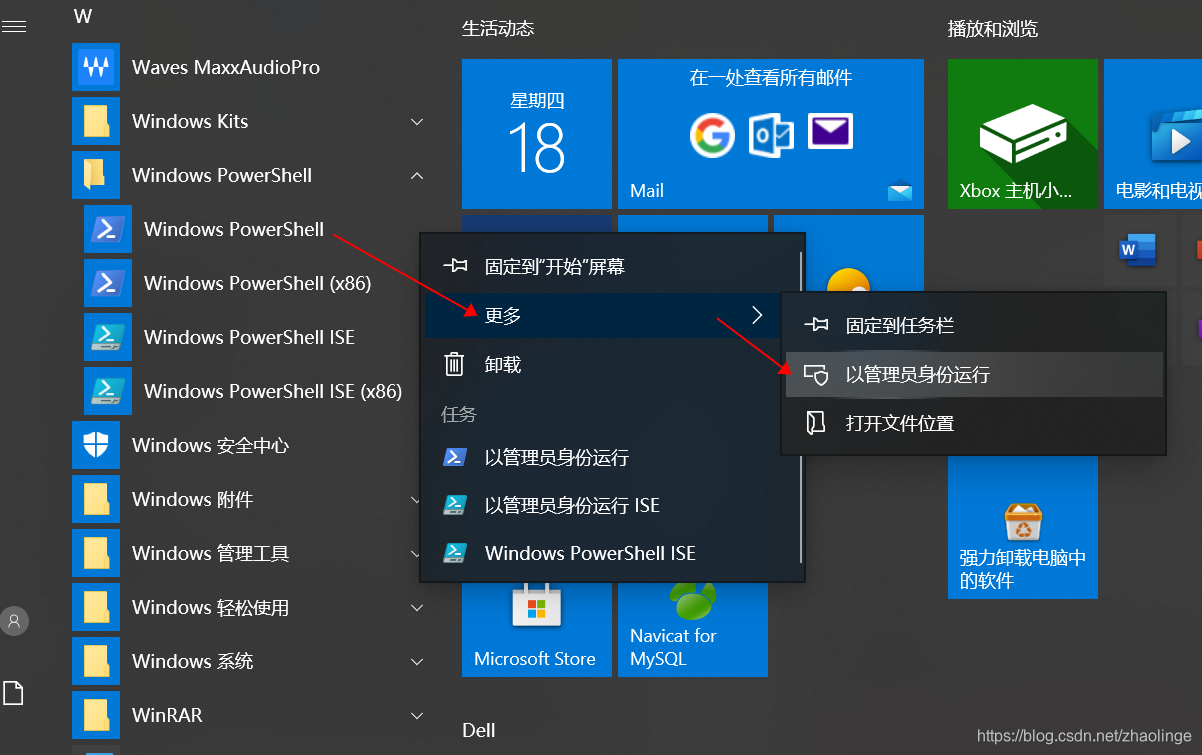Click the Windows PowerShell (x86) icon
The image size is (1202, 755).
[108, 283]
